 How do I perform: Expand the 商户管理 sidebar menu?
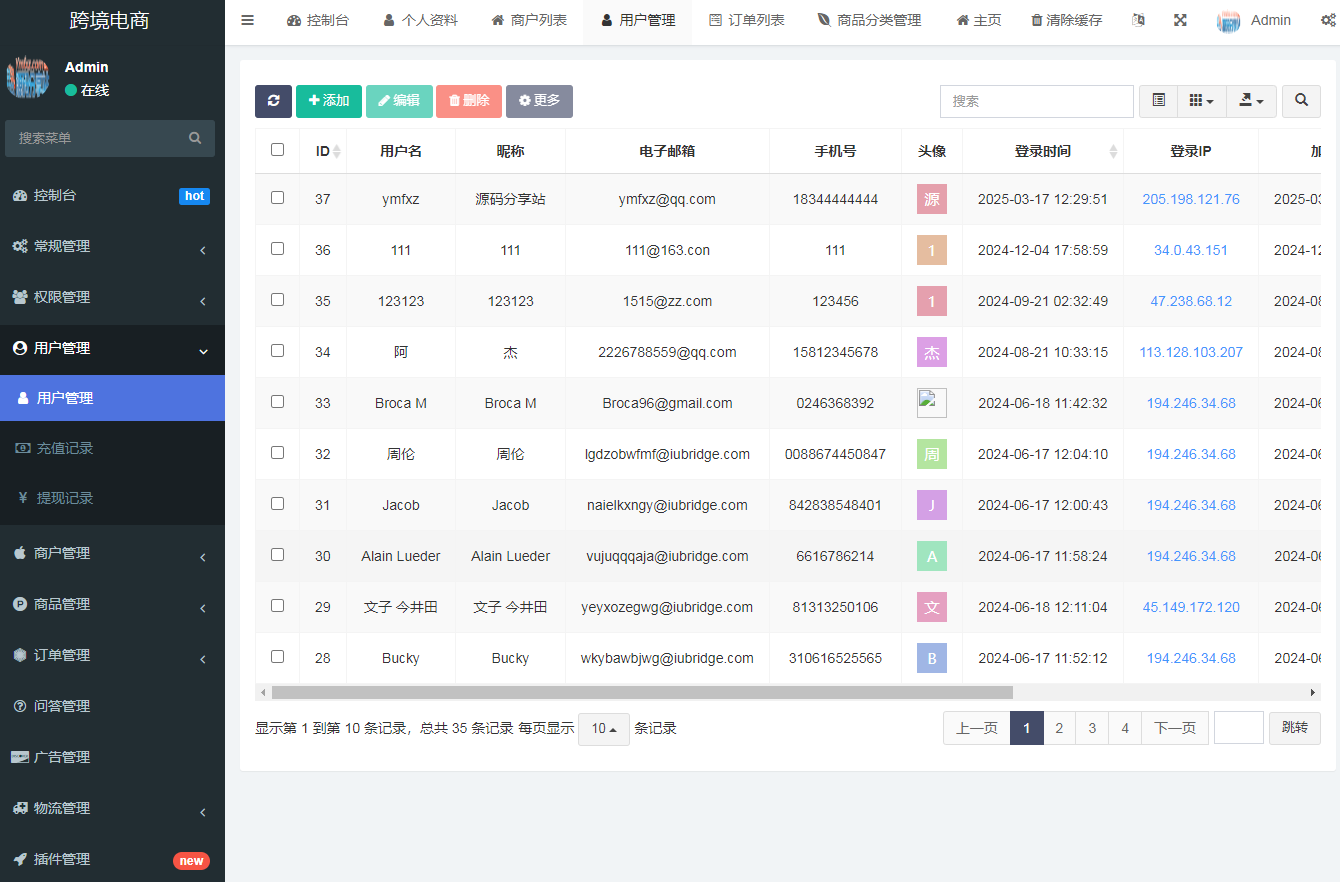pos(110,554)
